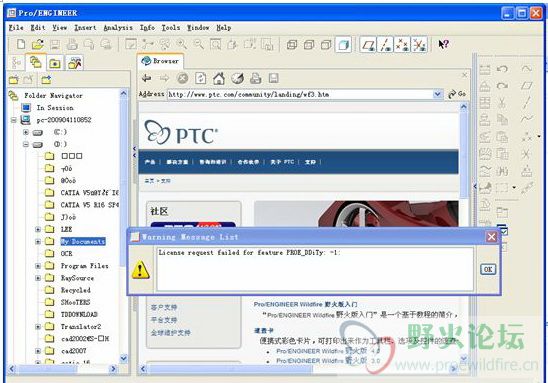The image size is (548, 383).
Task: Collapse the D: drive node
Action: click(x=26, y=144)
